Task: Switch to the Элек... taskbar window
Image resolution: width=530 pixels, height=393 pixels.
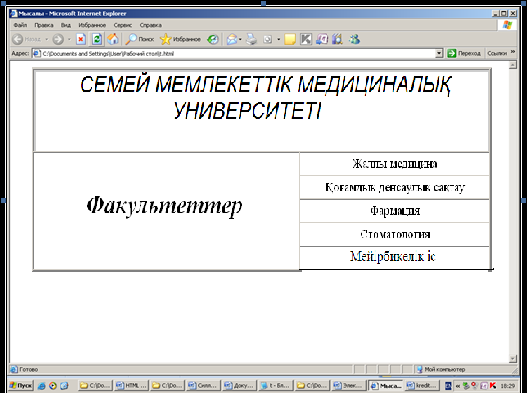Action: point(348,385)
